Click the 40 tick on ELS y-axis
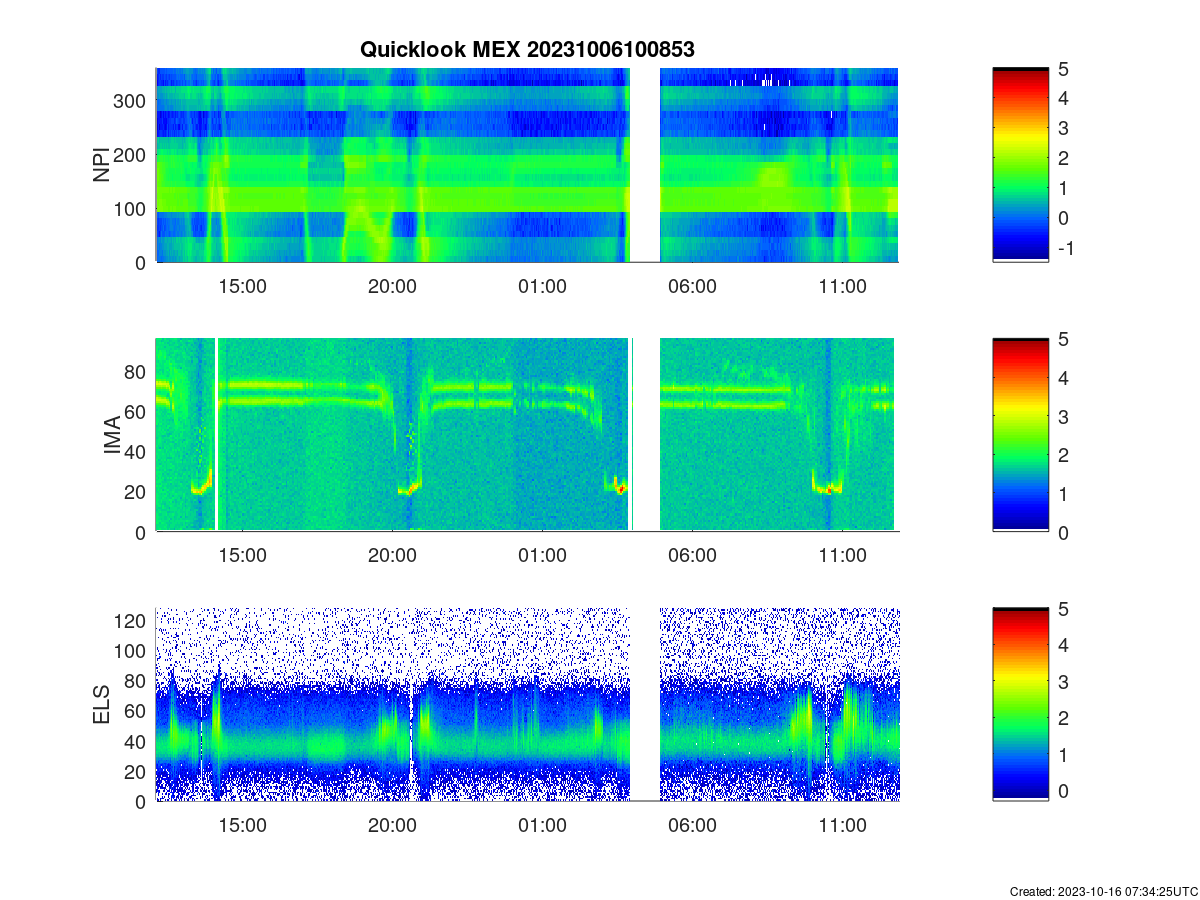Screen dimensions: 1200x900 [136, 741]
